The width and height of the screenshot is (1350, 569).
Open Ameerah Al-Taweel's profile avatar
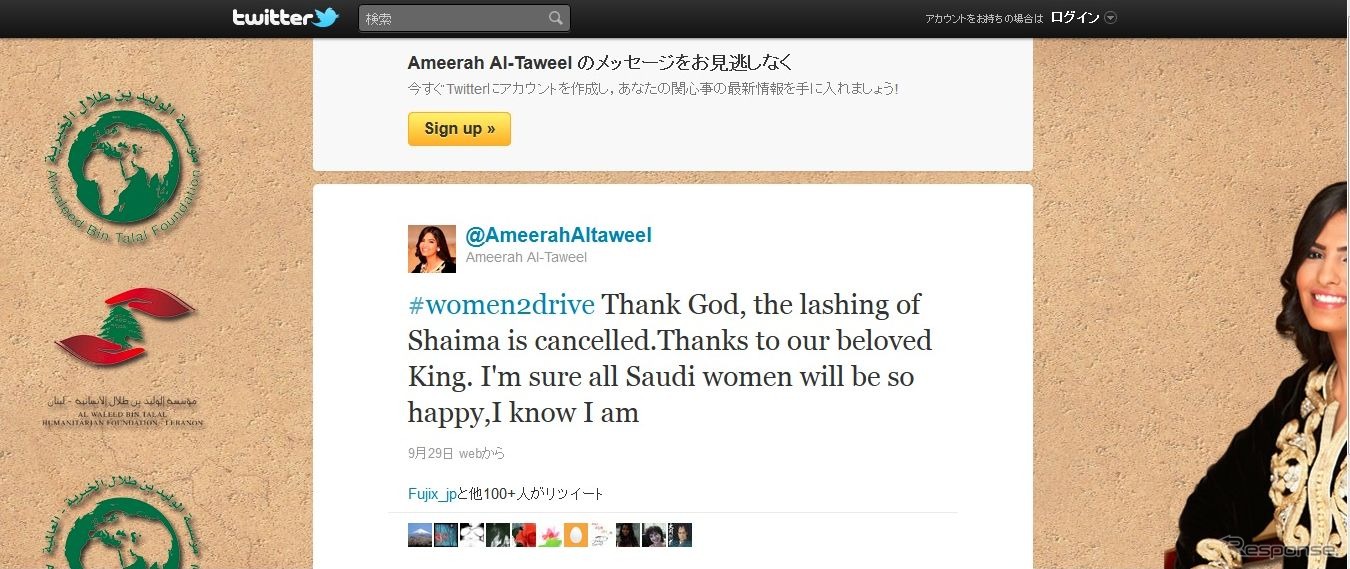pos(432,249)
